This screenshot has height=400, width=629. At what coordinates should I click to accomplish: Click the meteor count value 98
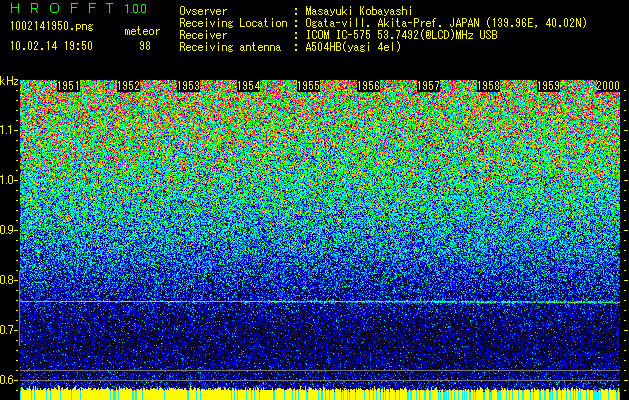pos(145,46)
